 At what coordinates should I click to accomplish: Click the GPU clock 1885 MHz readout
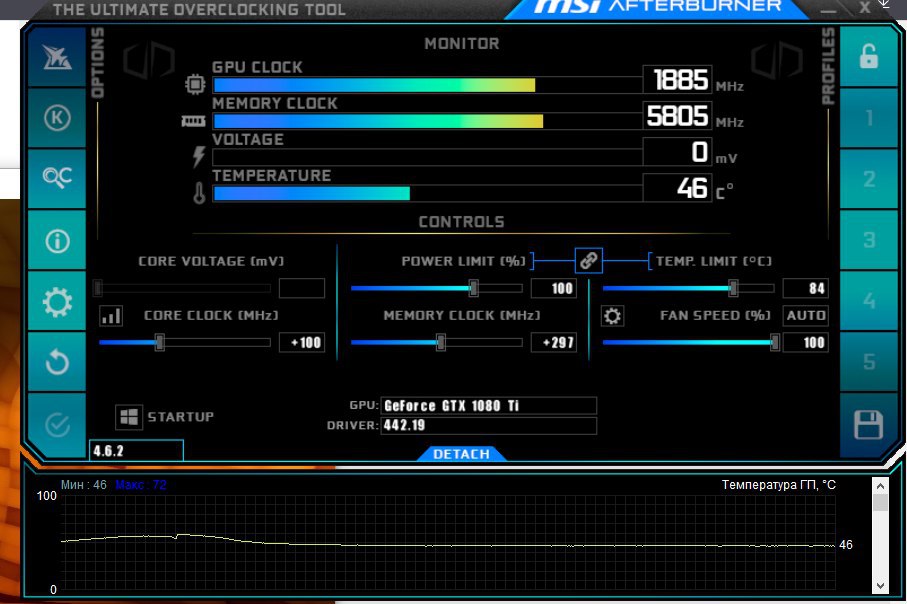(x=677, y=80)
